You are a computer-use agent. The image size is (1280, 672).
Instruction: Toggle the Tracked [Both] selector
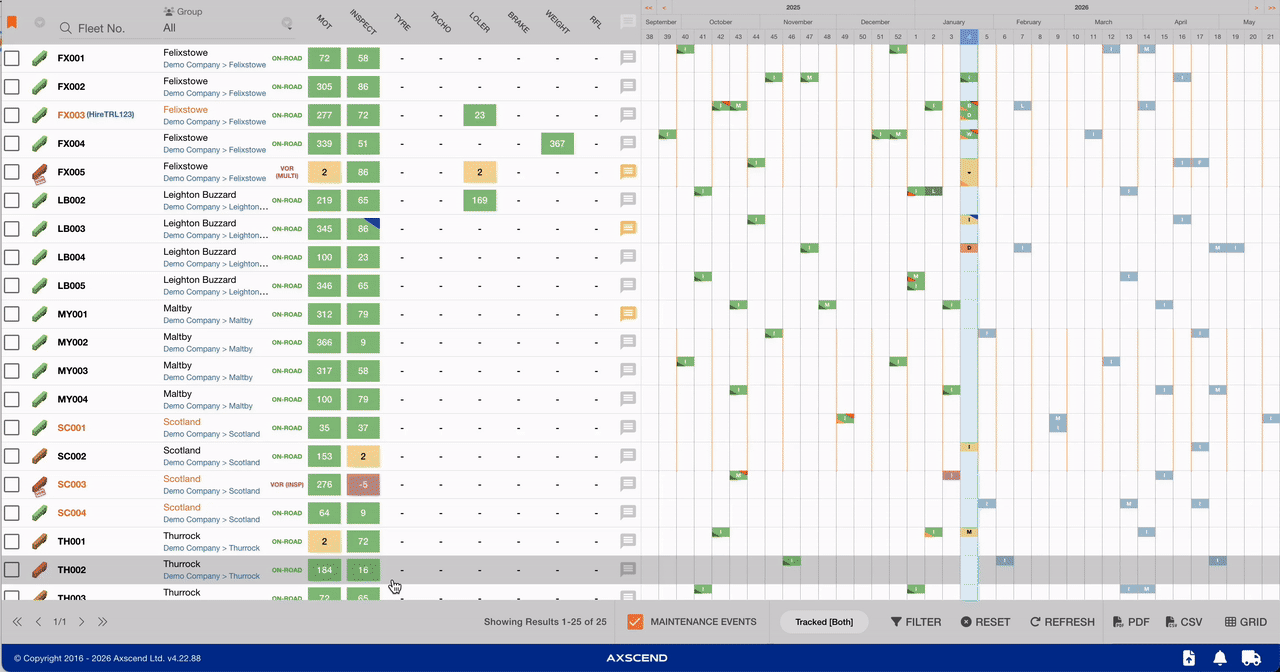pyautogui.click(x=824, y=622)
